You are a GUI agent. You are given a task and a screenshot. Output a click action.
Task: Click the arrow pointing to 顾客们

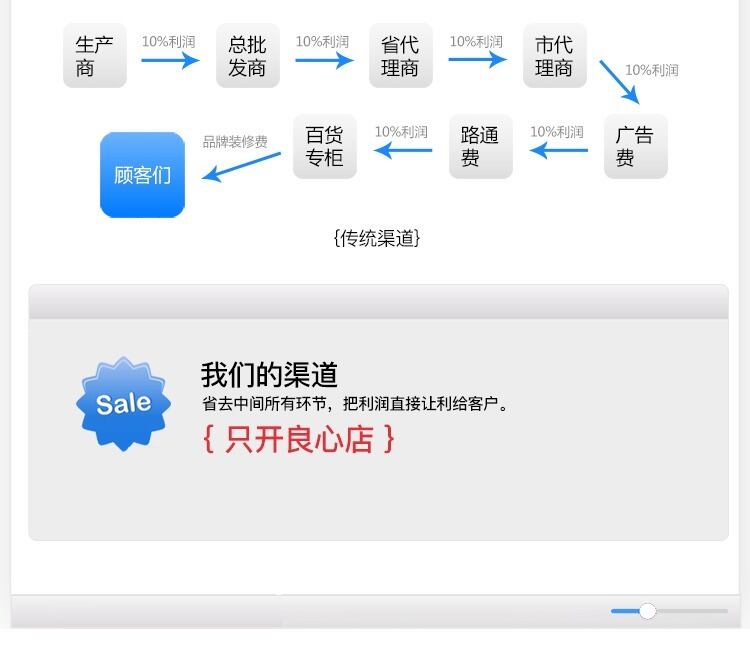(242, 167)
